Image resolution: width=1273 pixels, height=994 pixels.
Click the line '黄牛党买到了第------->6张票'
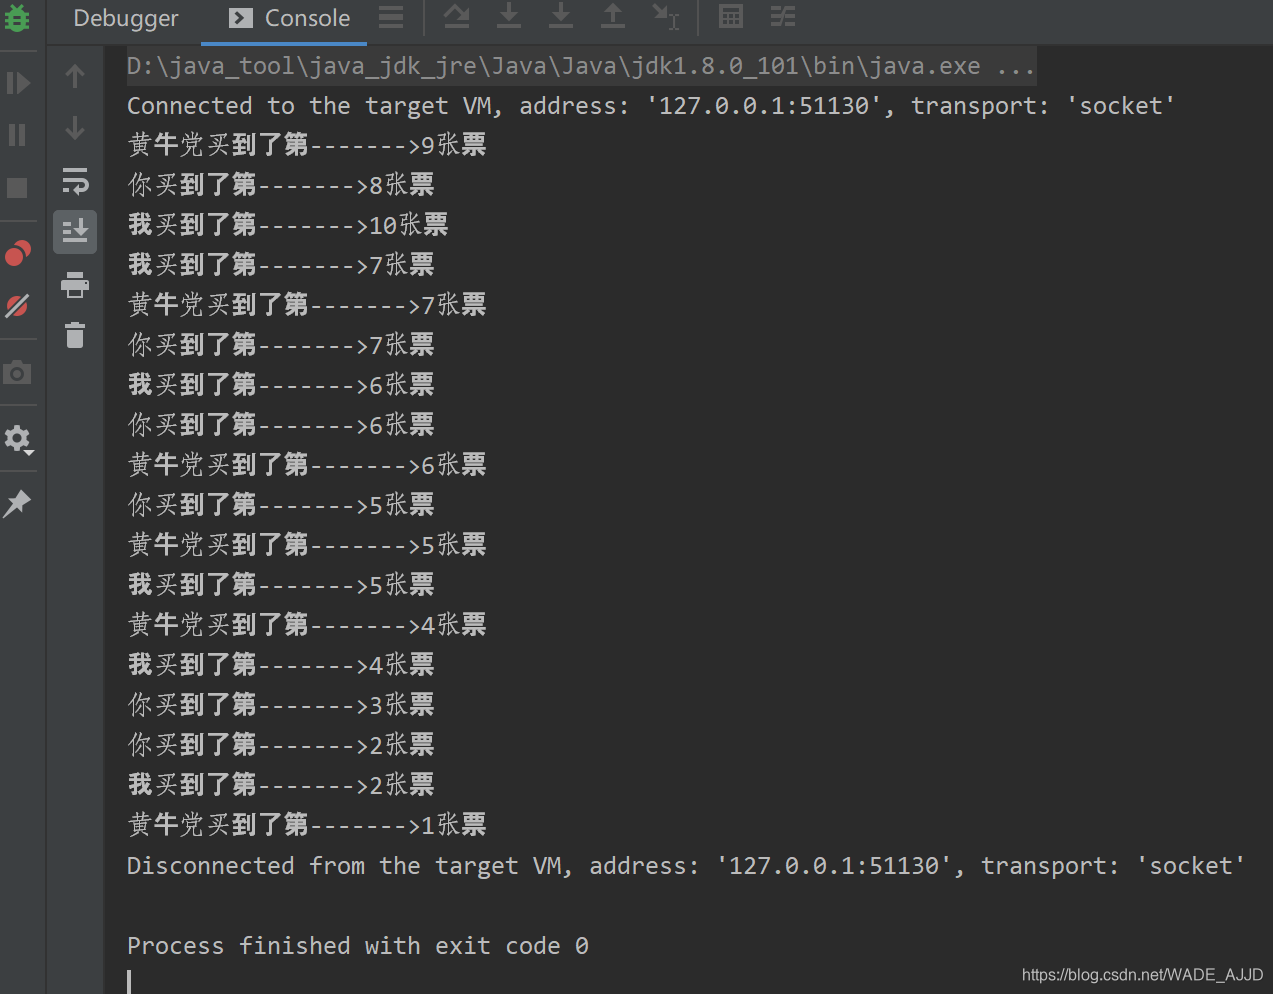pos(307,465)
